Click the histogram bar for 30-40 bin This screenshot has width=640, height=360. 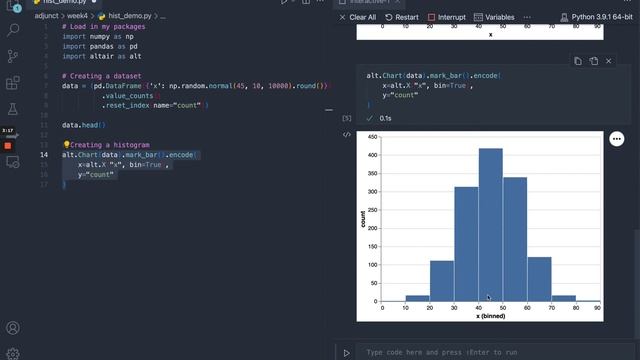(x=466, y=244)
